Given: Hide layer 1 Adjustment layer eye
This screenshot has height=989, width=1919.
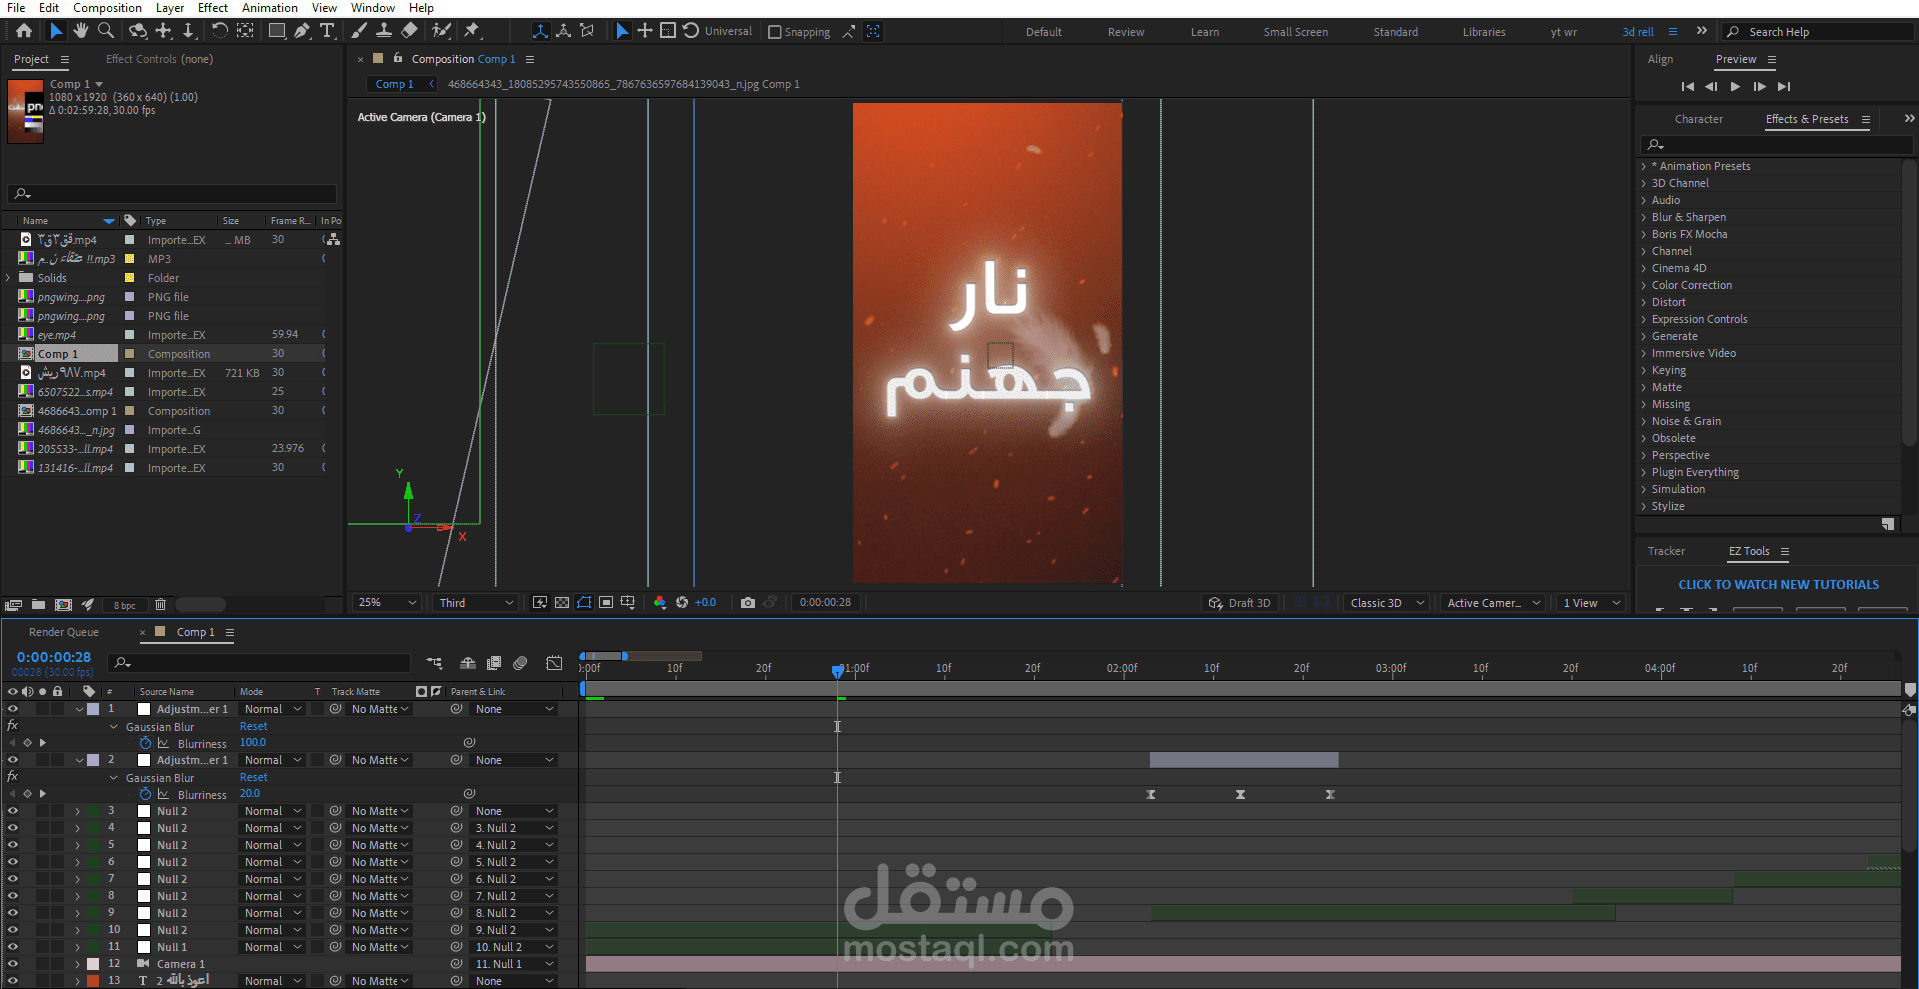Looking at the screenshot, I should click(x=13, y=709).
